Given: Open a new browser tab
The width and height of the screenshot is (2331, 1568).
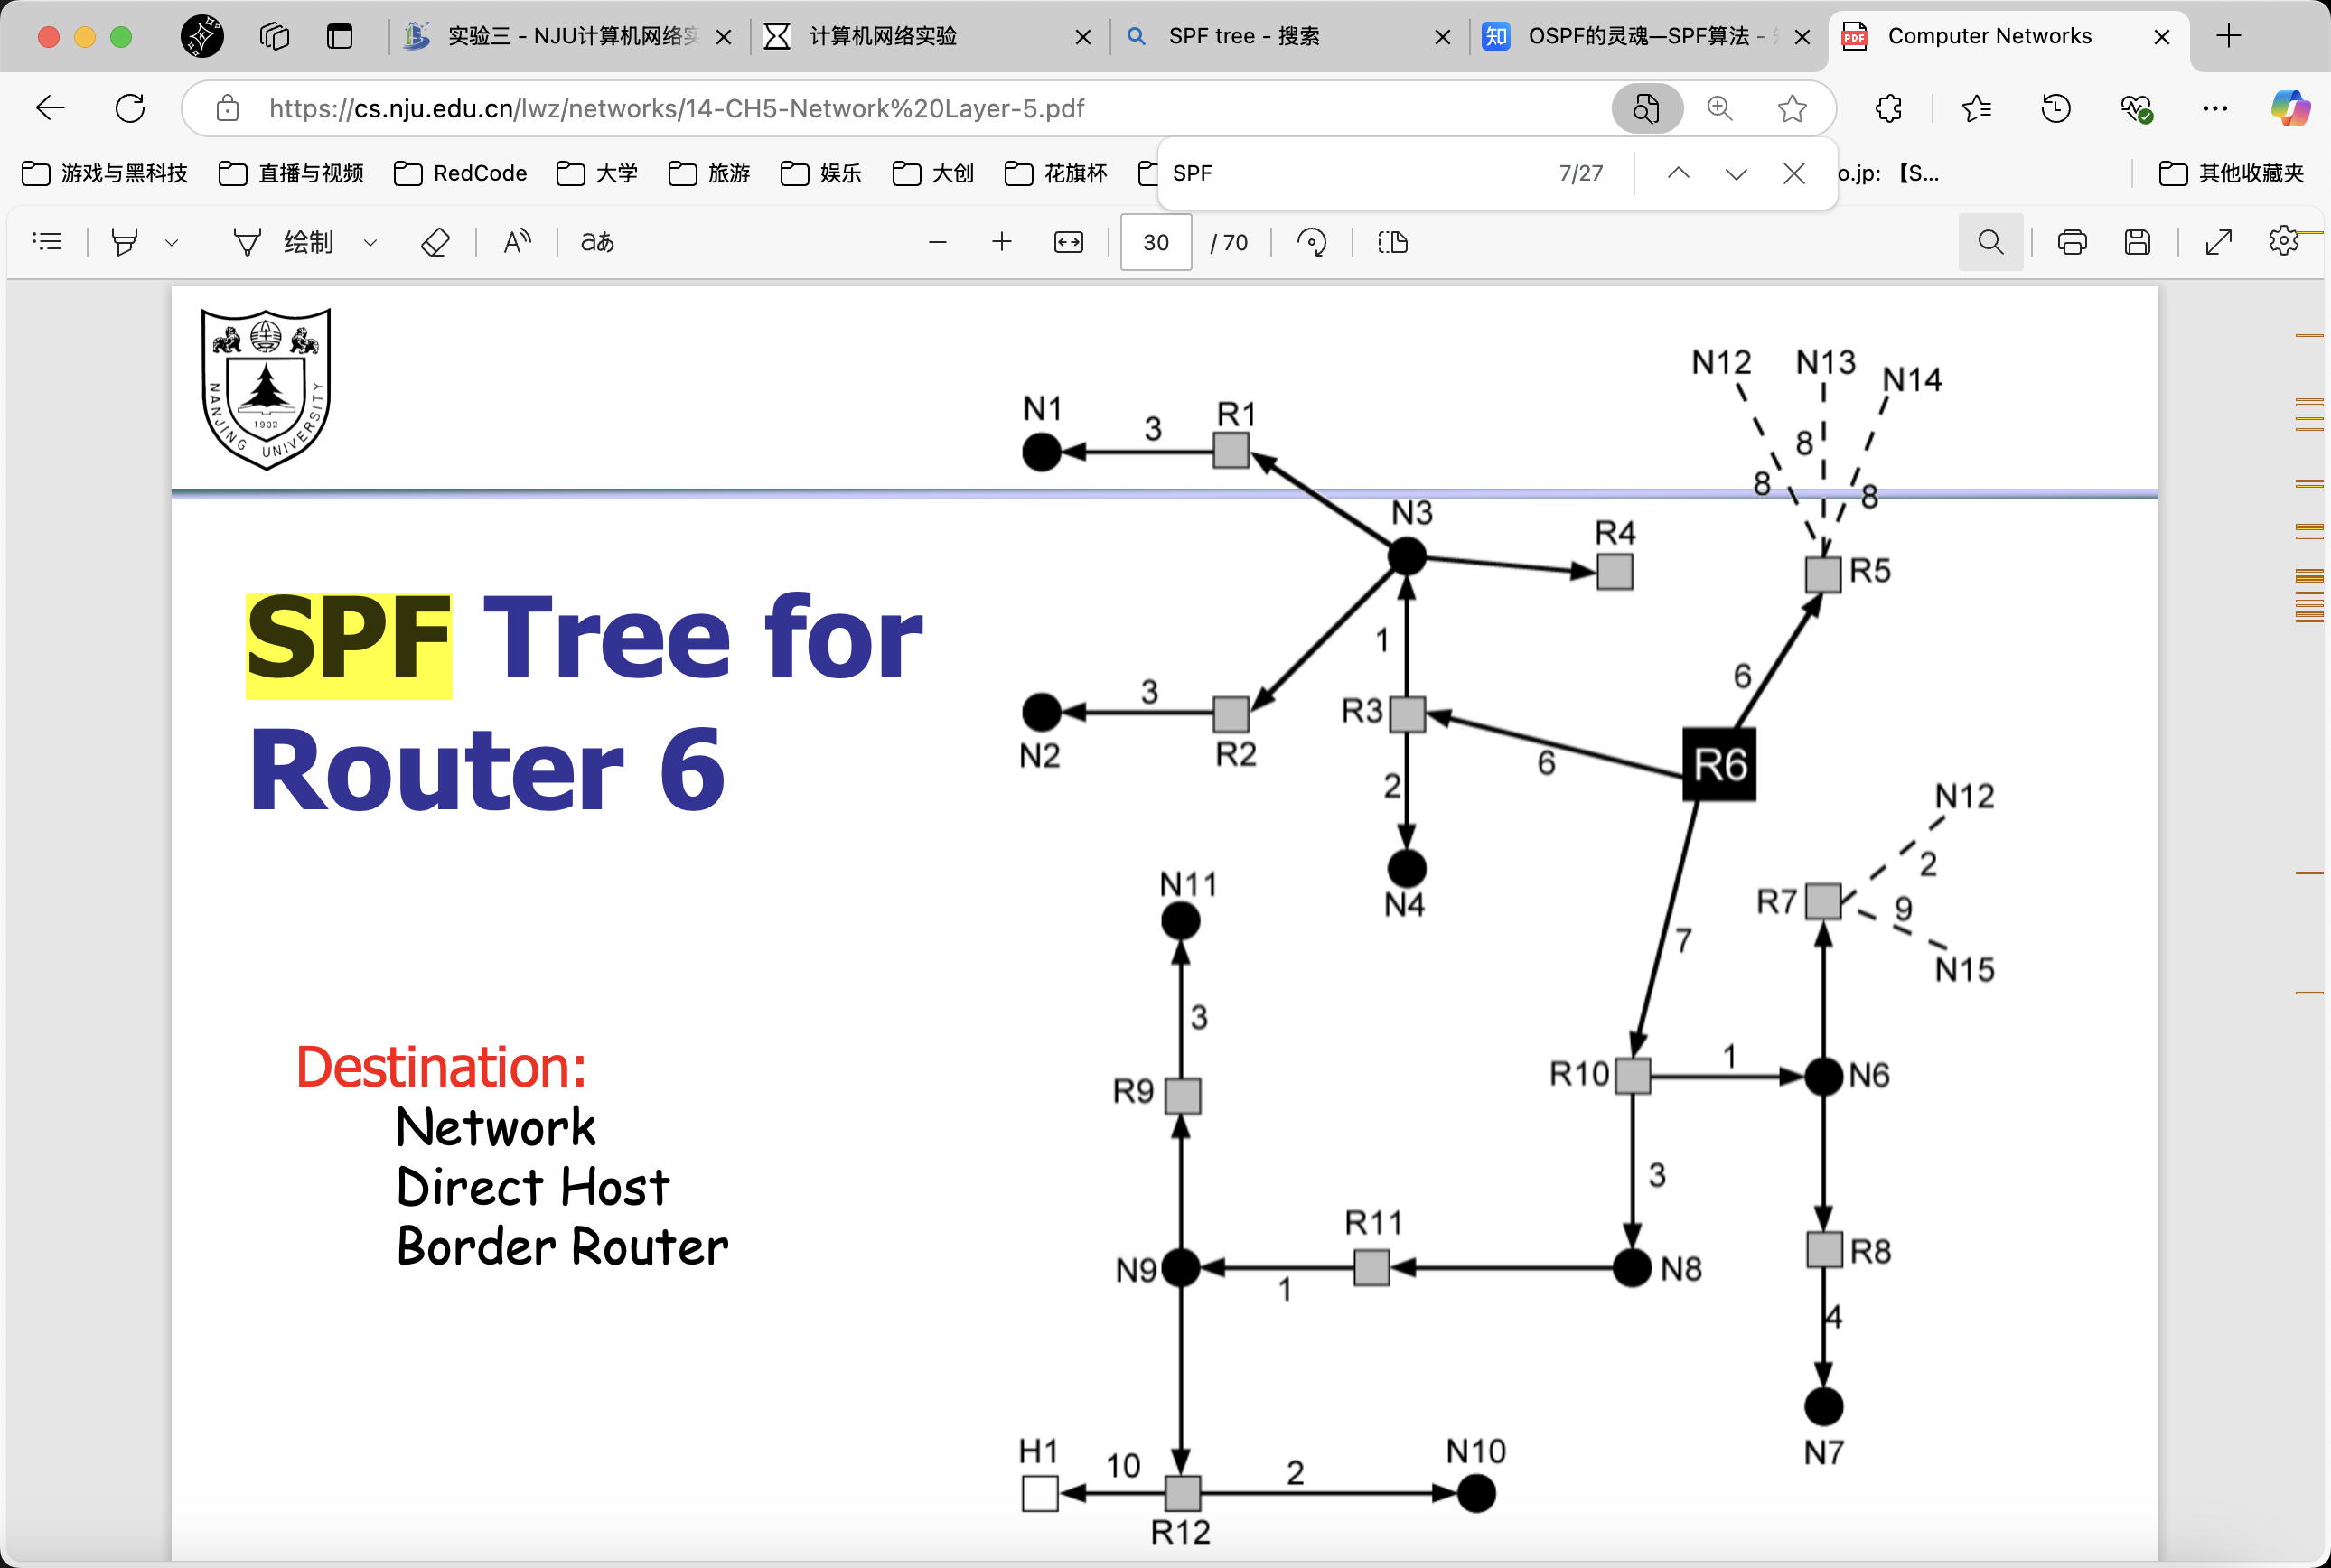Looking at the screenshot, I should (2228, 37).
